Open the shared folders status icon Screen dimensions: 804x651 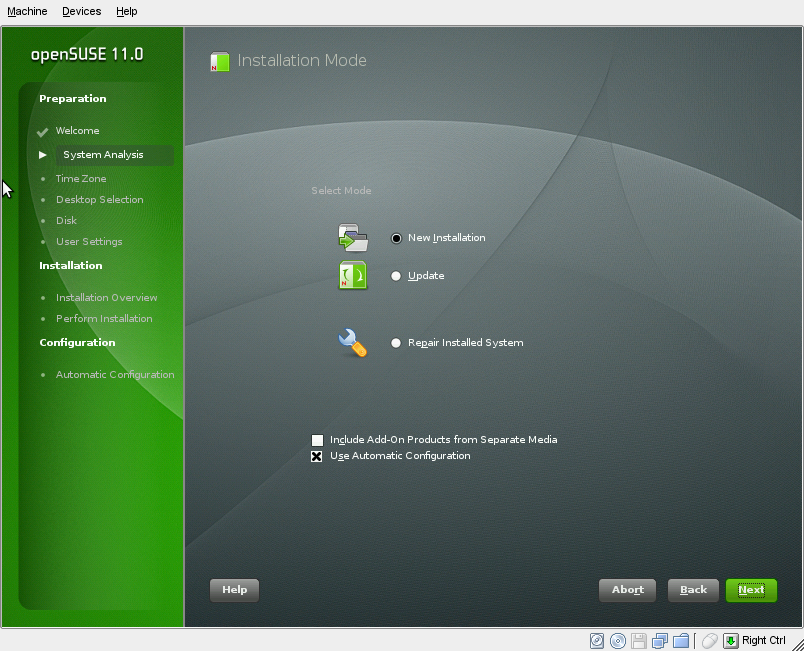(682, 640)
